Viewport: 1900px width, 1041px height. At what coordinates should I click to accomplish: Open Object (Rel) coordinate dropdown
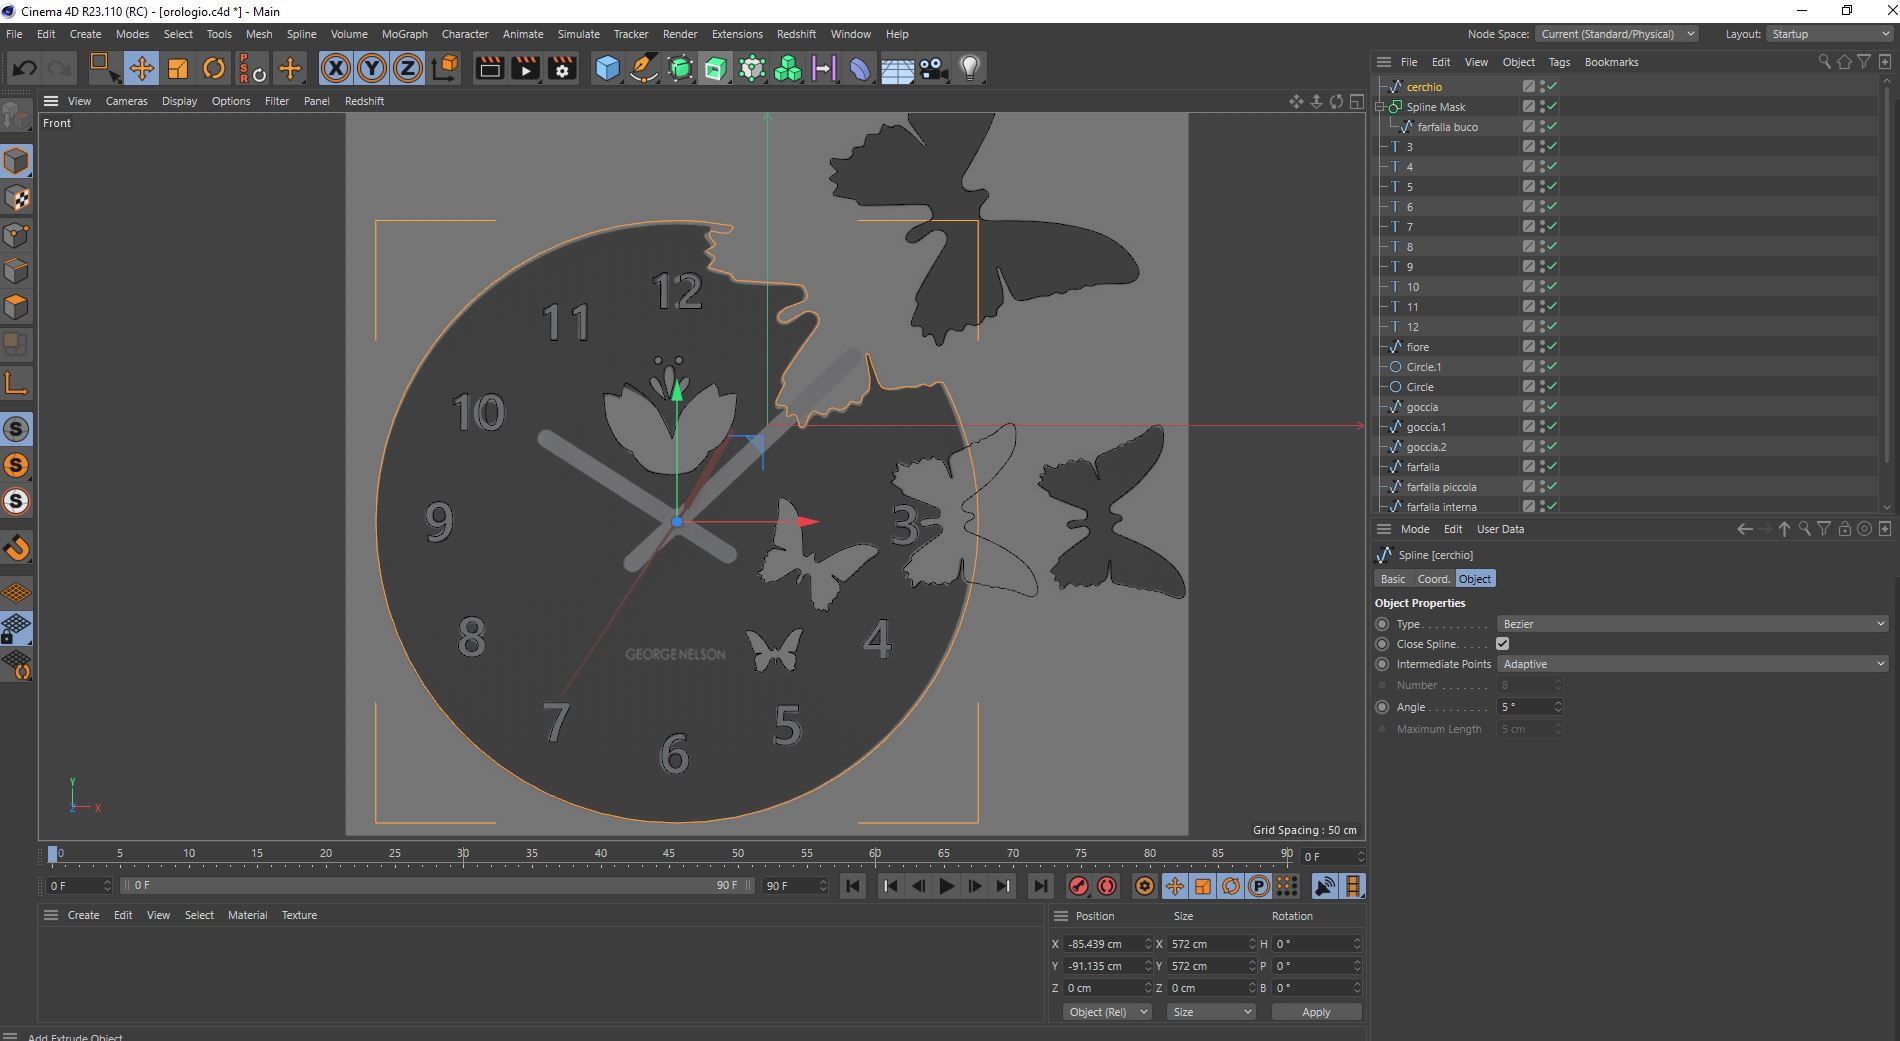[x=1107, y=1012]
